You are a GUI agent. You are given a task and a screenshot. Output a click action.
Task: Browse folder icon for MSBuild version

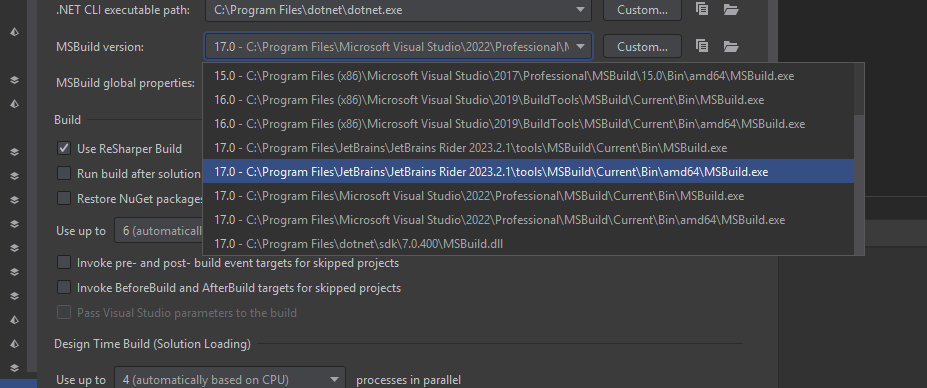coord(731,46)
